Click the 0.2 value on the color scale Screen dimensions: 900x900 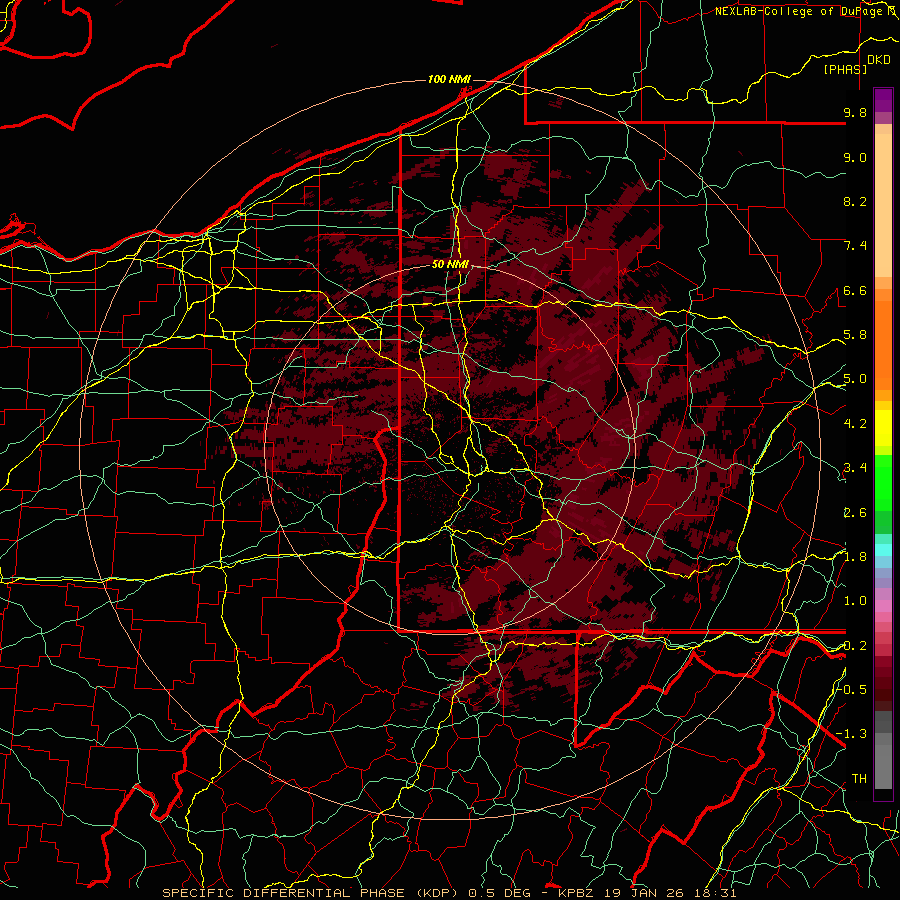tap(855, 646)
